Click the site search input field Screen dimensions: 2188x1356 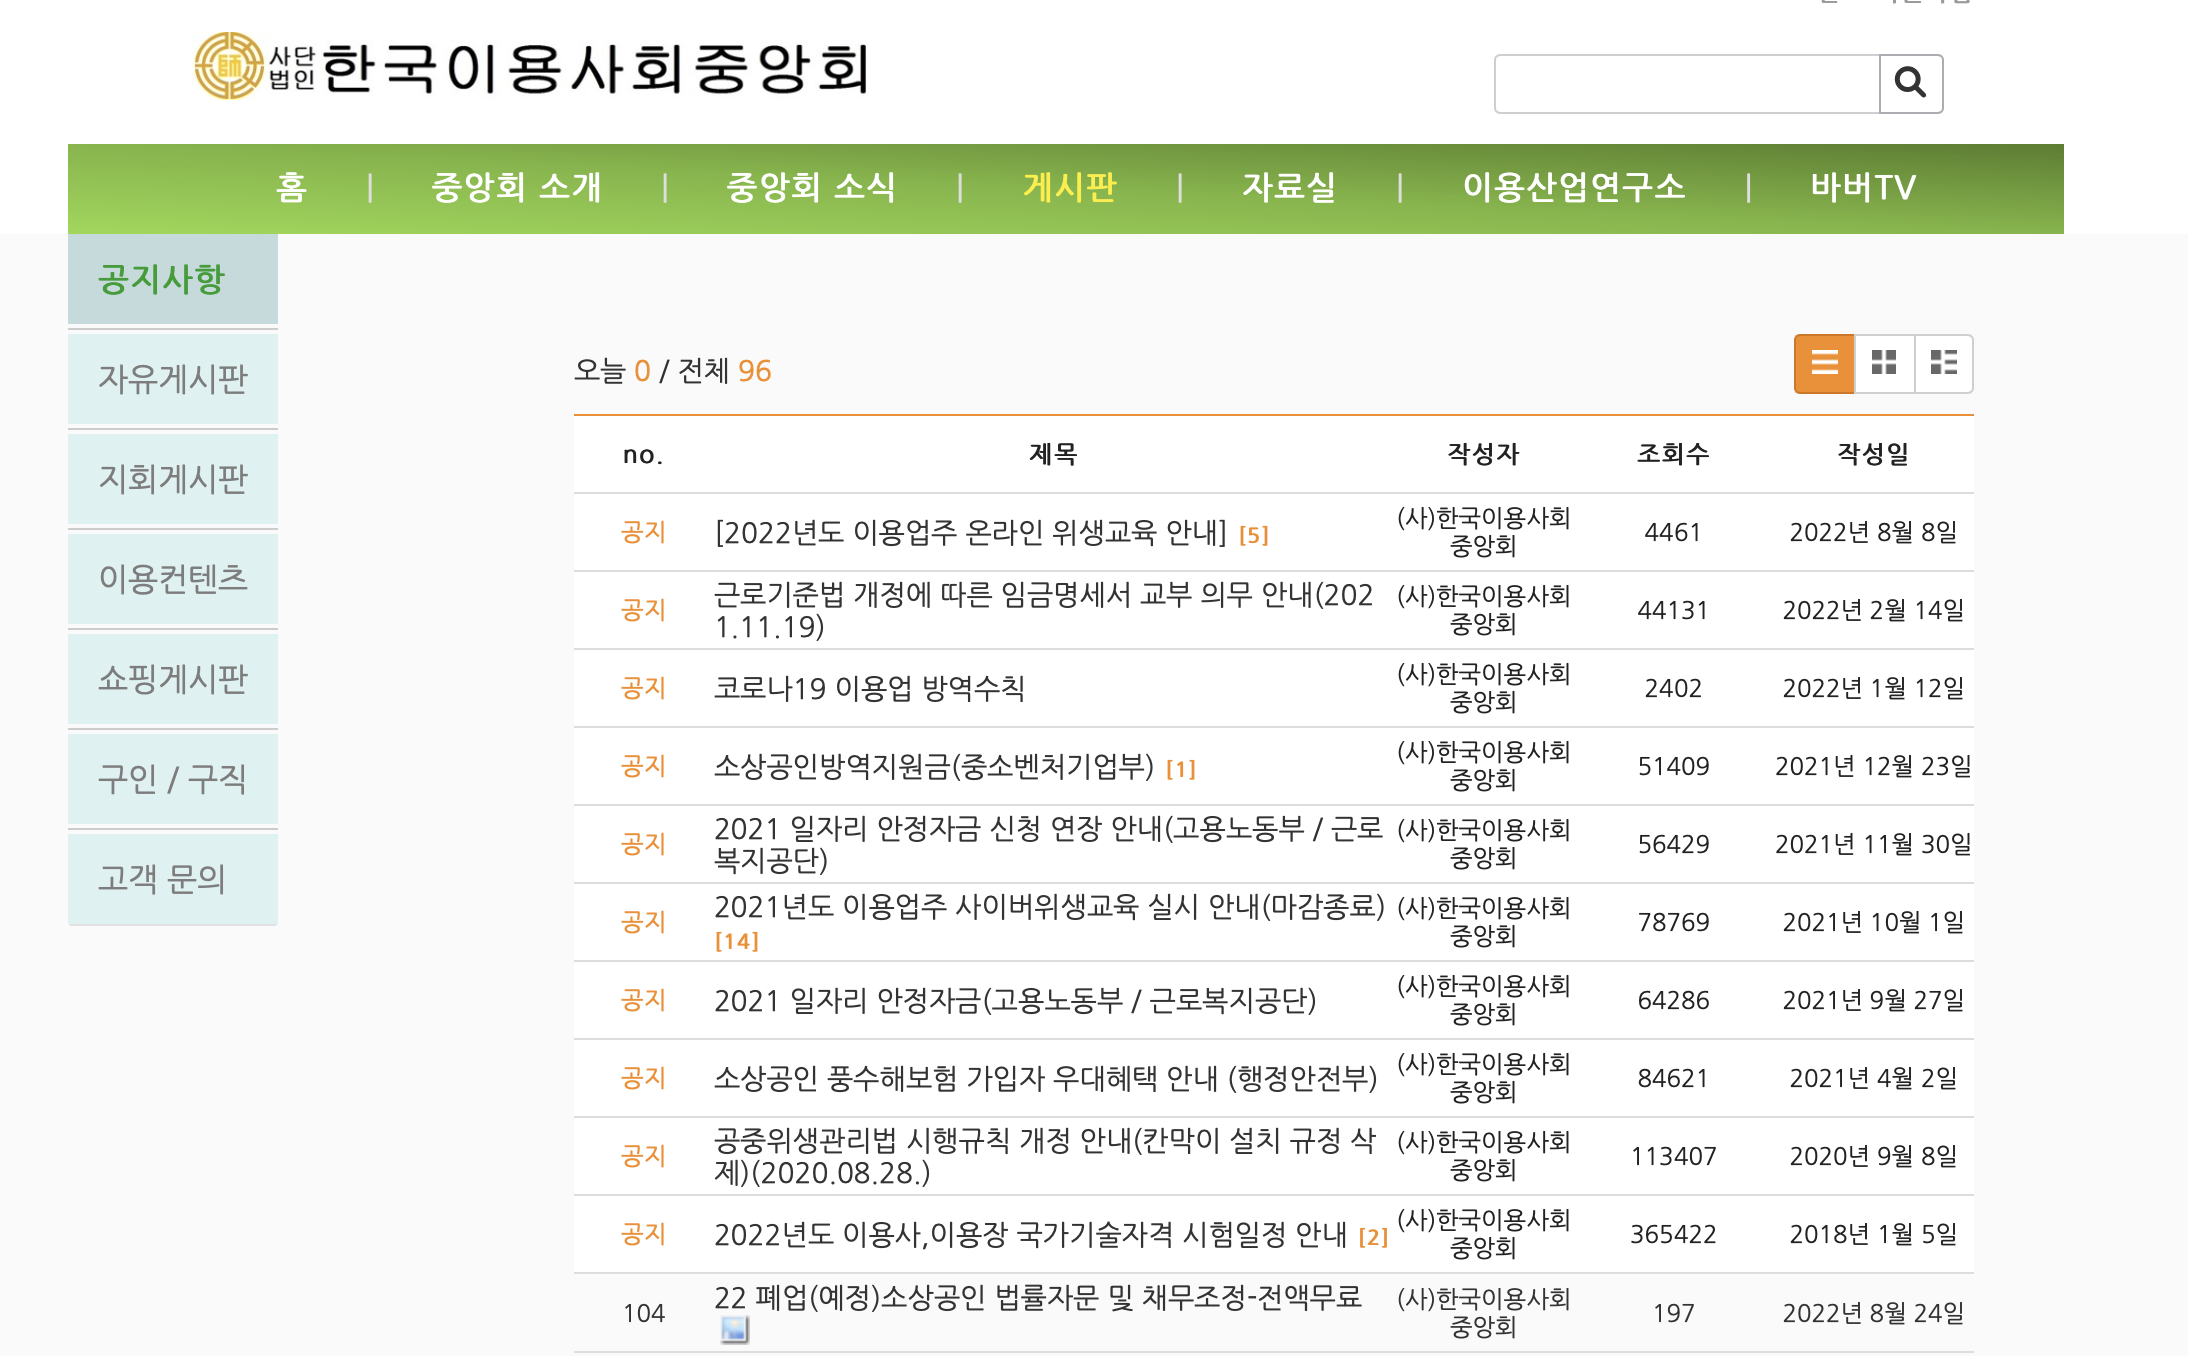[x=1686, y=84]
